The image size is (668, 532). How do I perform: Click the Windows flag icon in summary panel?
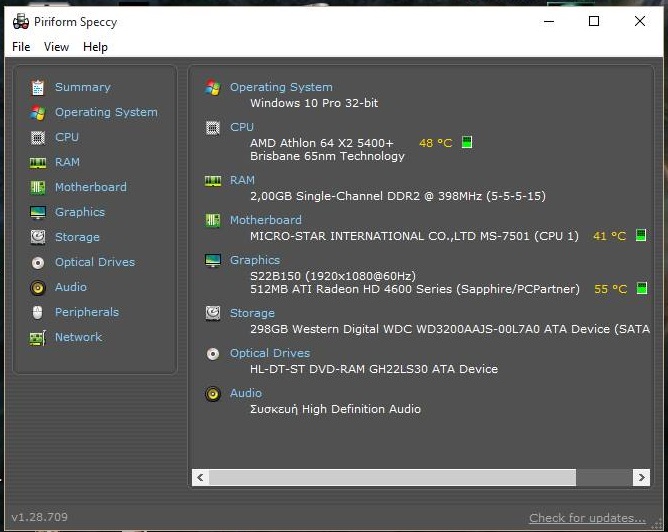(213, 87)
